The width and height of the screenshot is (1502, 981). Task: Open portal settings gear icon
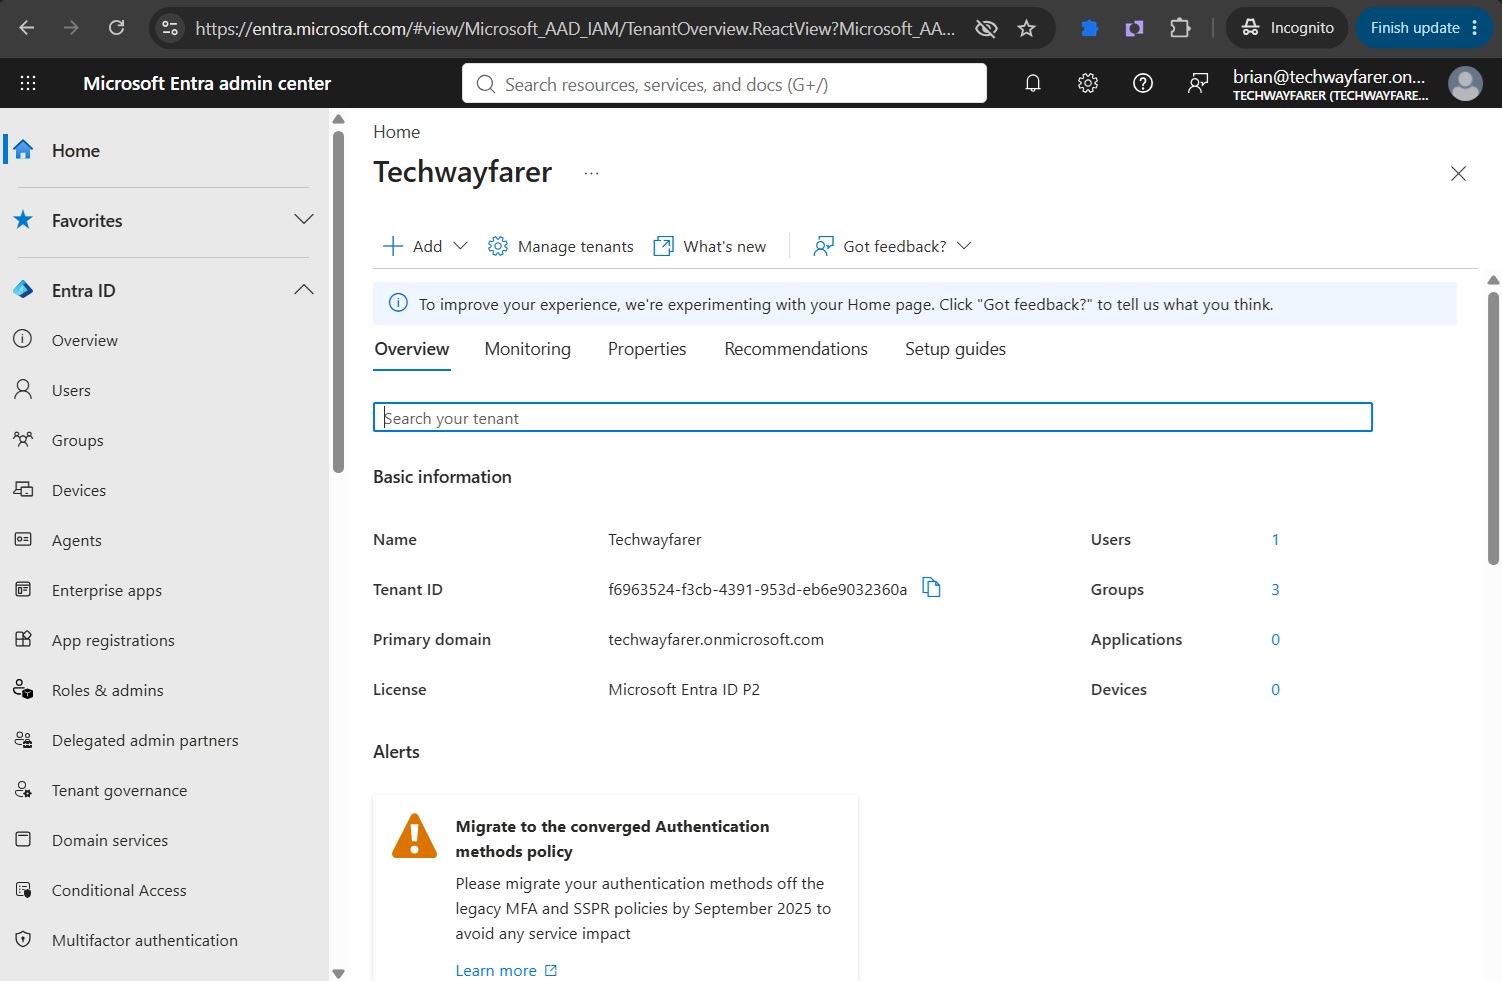coord(1088,84)
